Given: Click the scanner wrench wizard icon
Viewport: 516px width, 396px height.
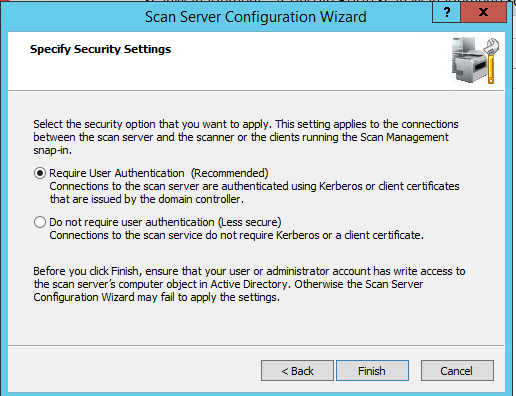Looking at the screenshot, I should [x=475, y=61].
